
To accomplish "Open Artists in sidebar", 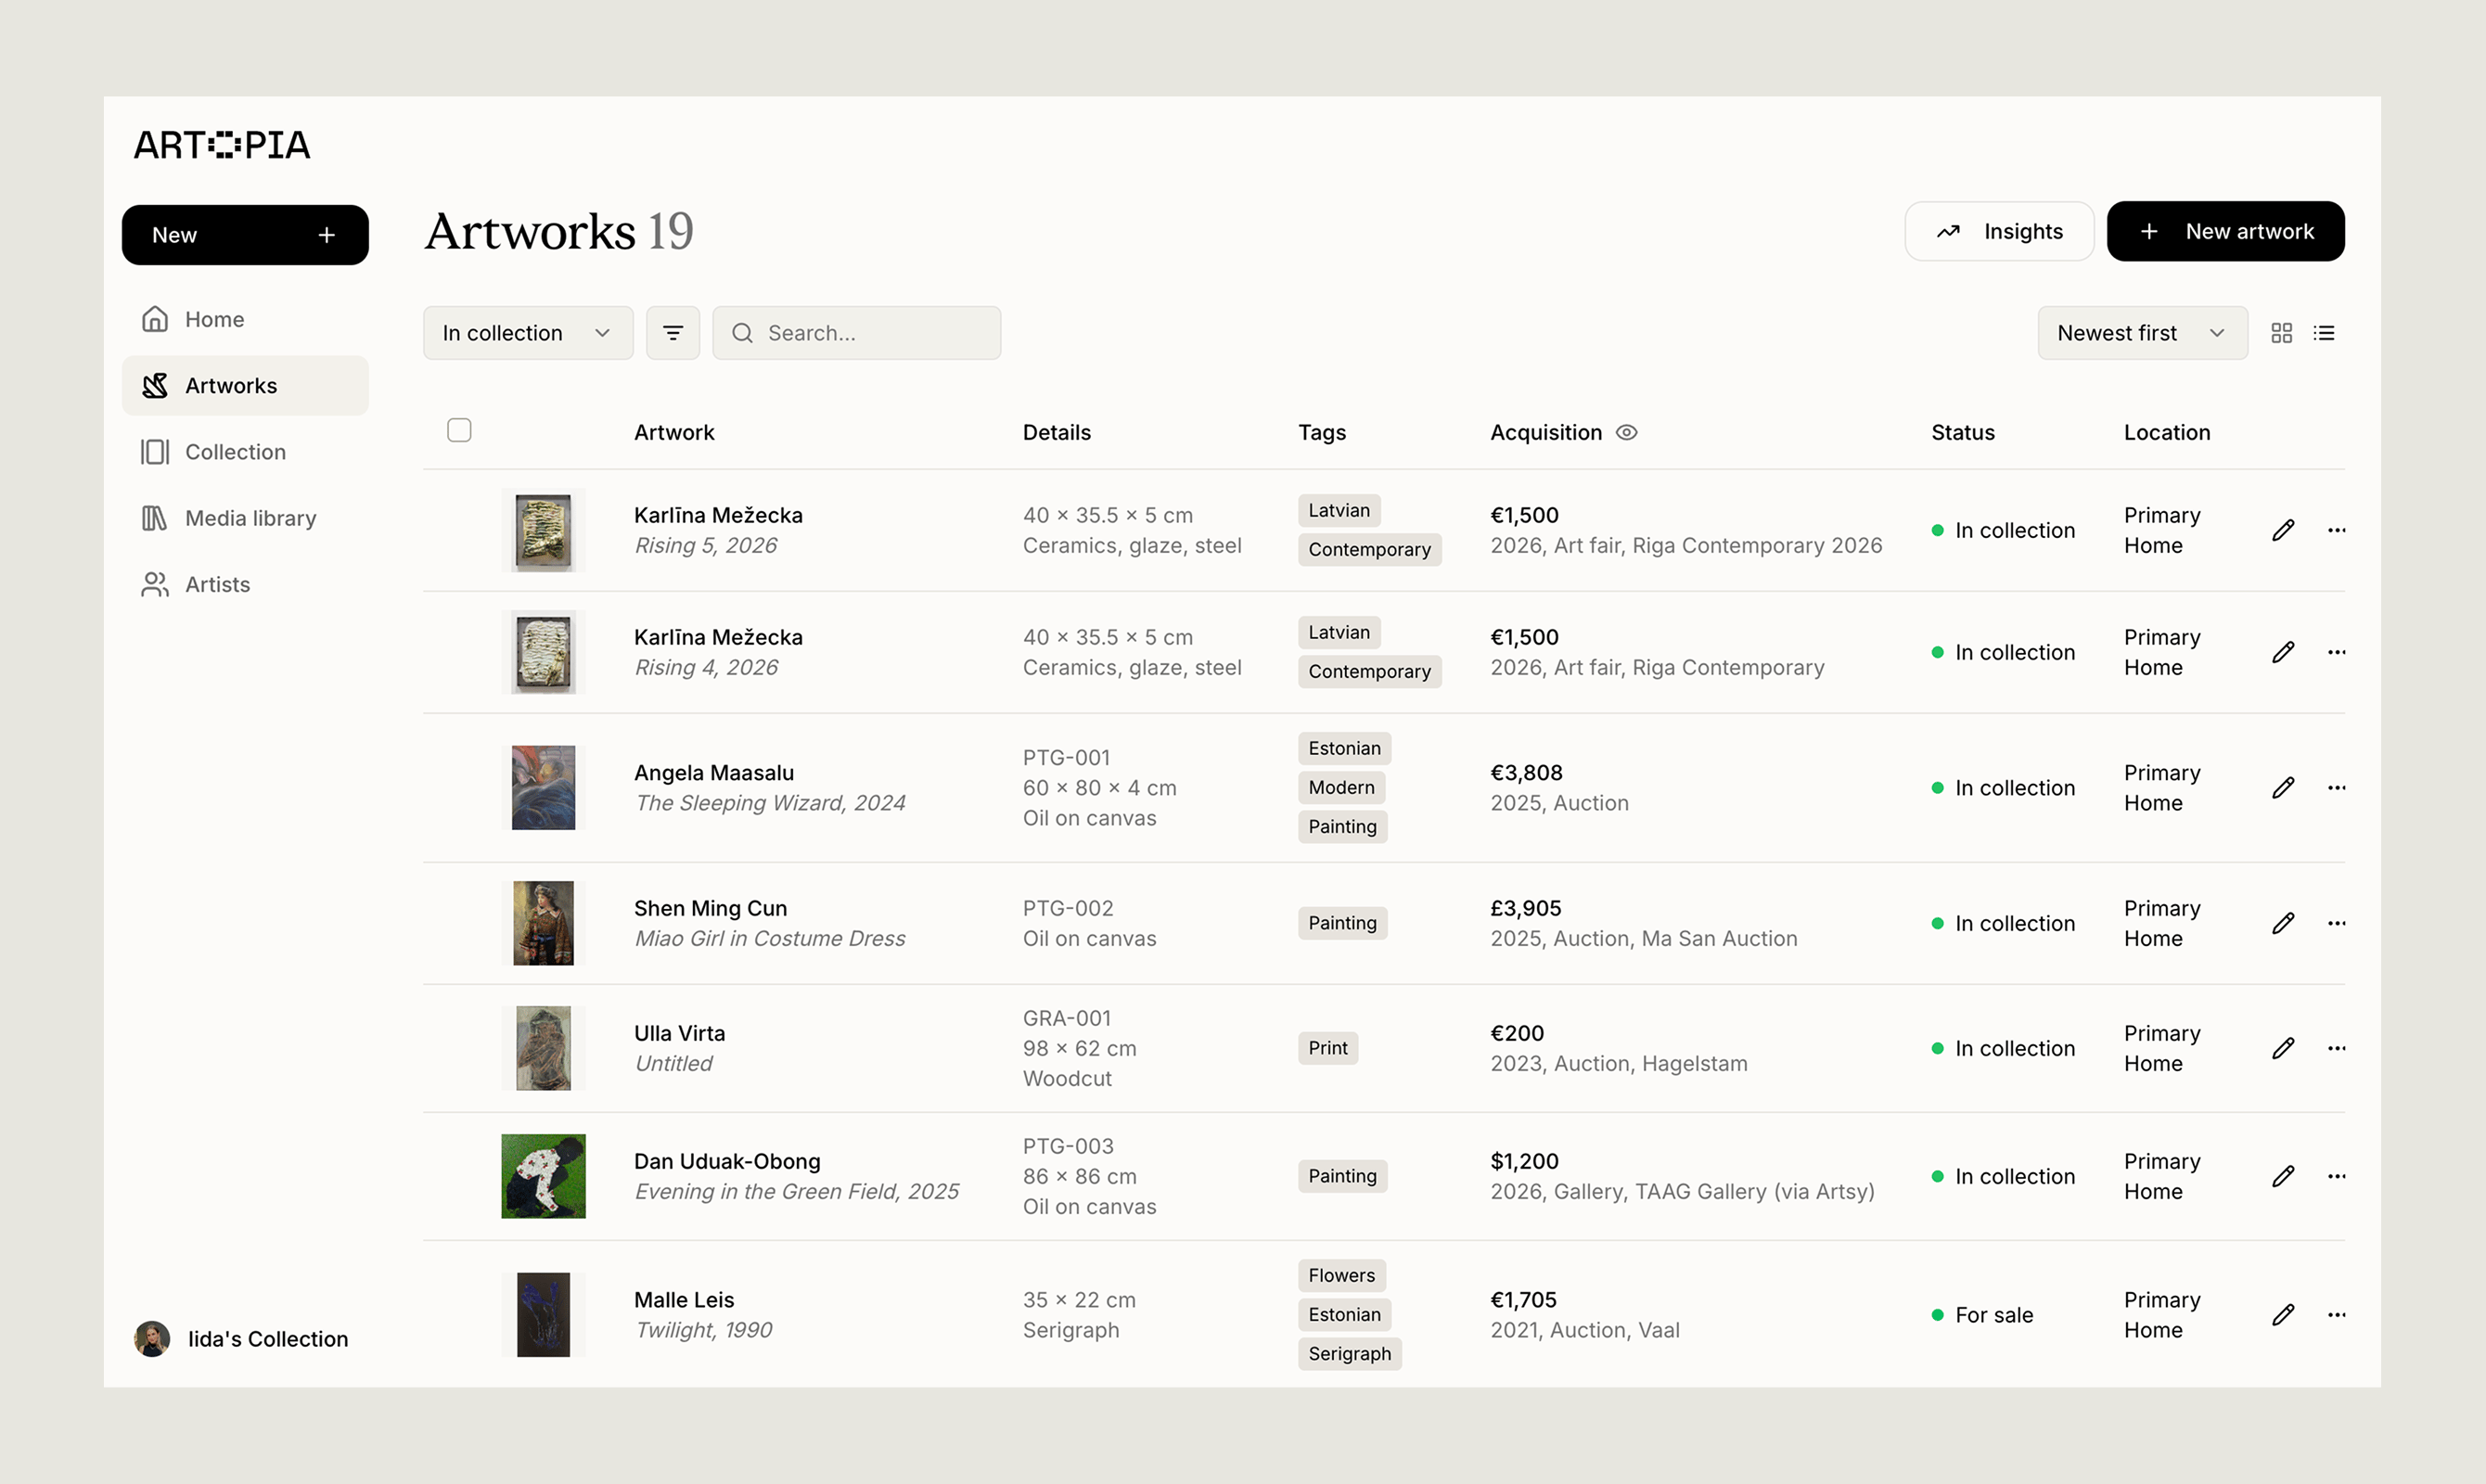I will 245,584.
